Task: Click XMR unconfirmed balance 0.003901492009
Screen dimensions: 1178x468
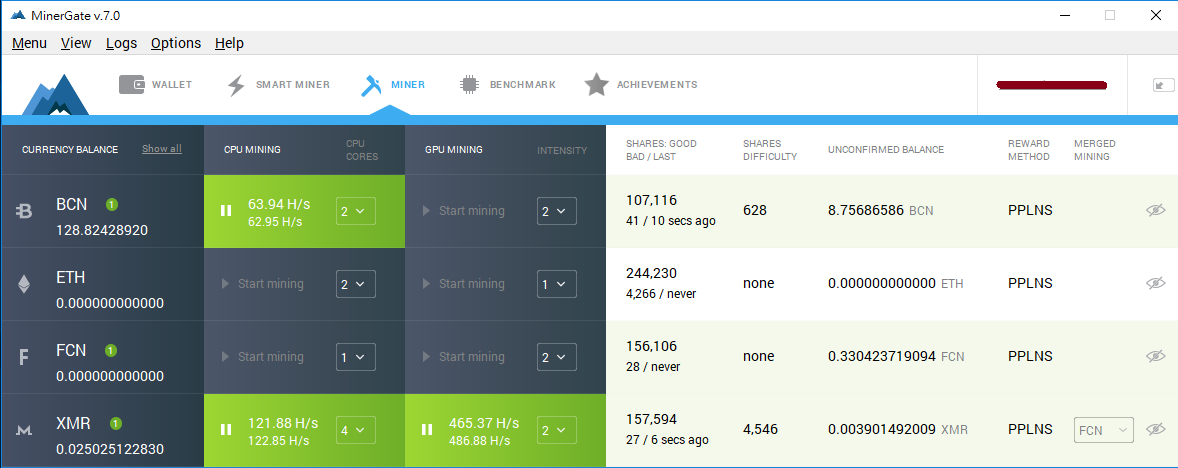Action: [x=882, y=430]
